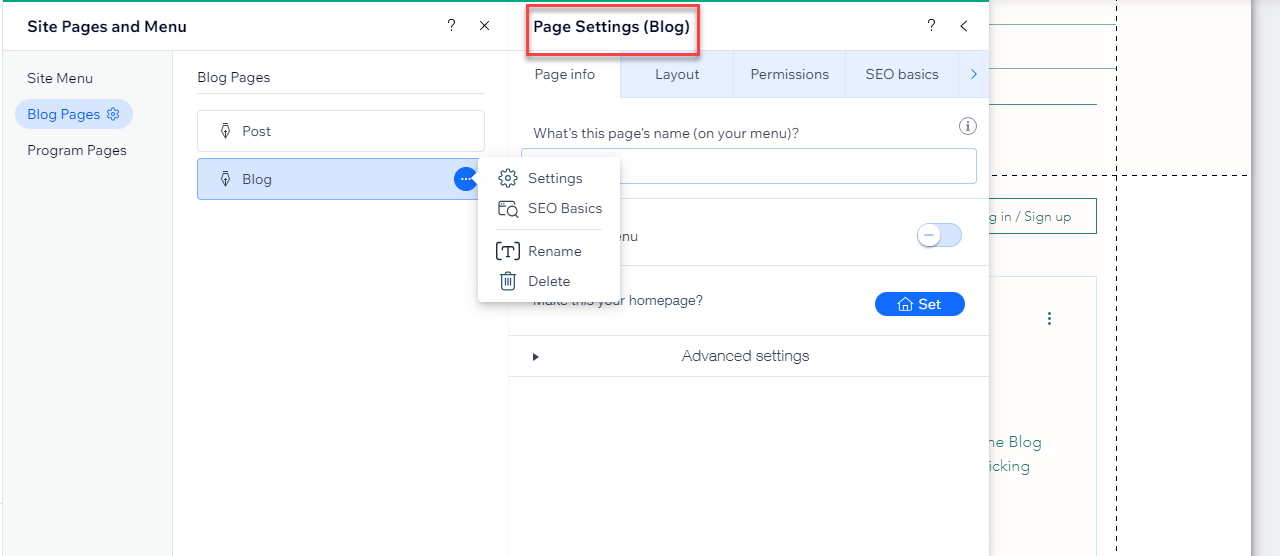This screenshot has height=556, width=1280.
Task: Click the Log in / Sign up button
Action: pyautogui.click(x=1042, y=216)
